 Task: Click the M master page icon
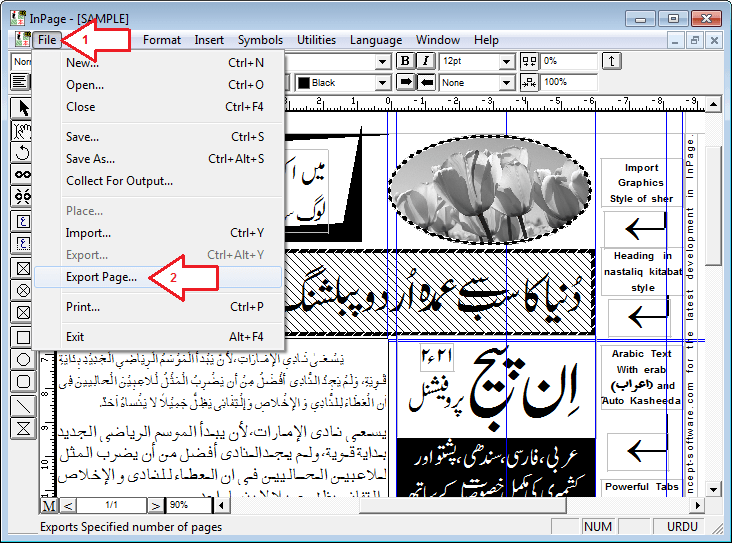(49, 506)
